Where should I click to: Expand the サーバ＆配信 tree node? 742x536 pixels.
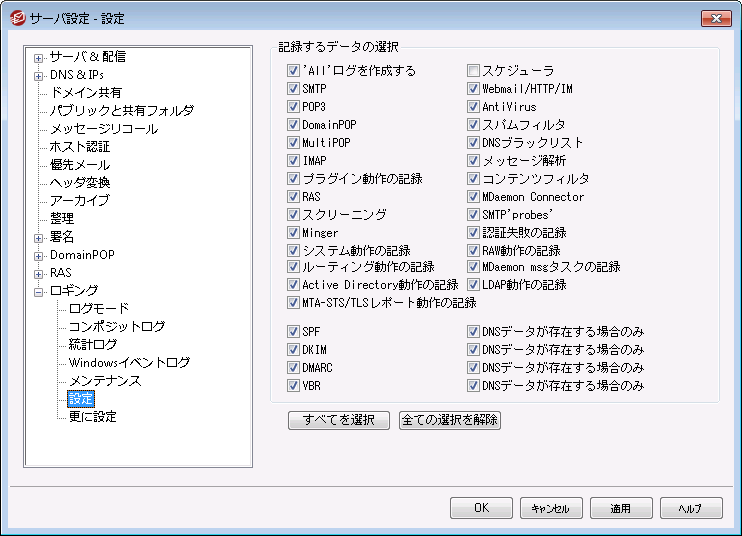38,58
